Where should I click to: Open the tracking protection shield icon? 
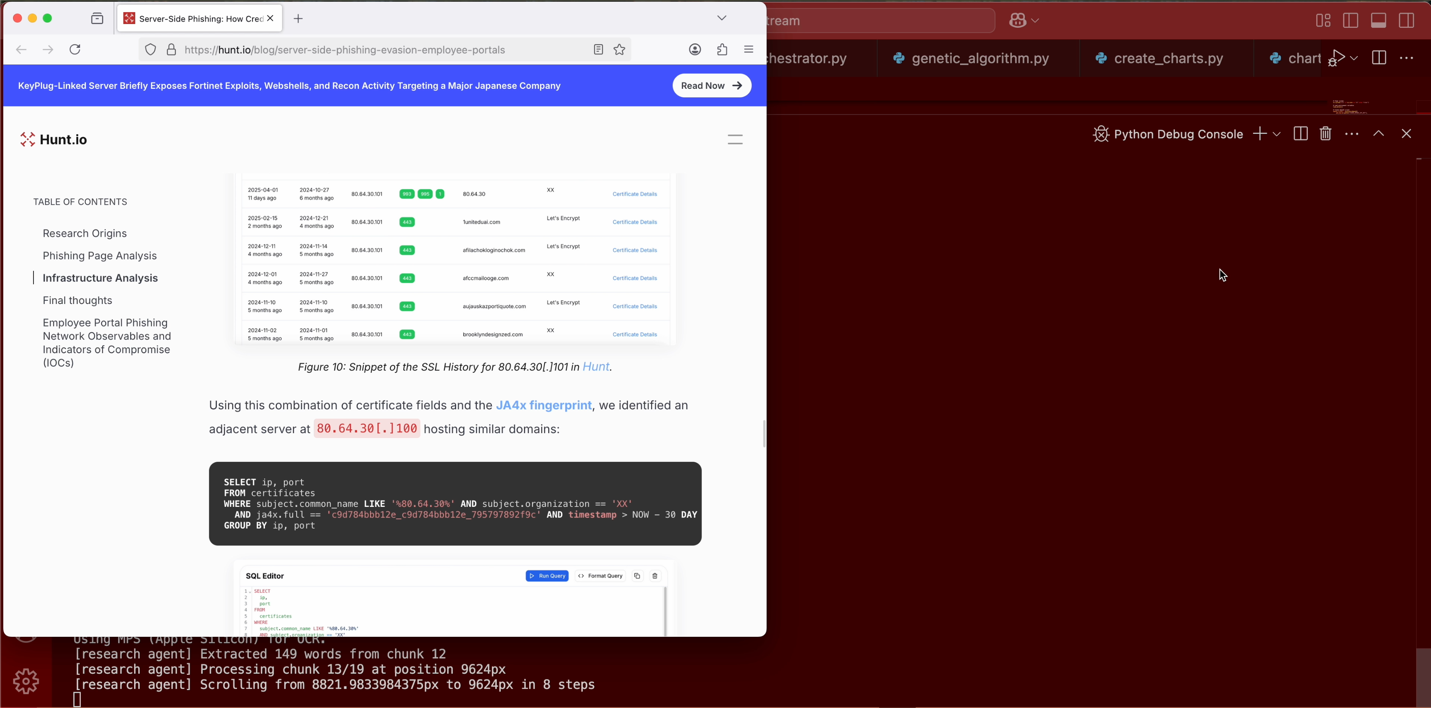point(150,50)
